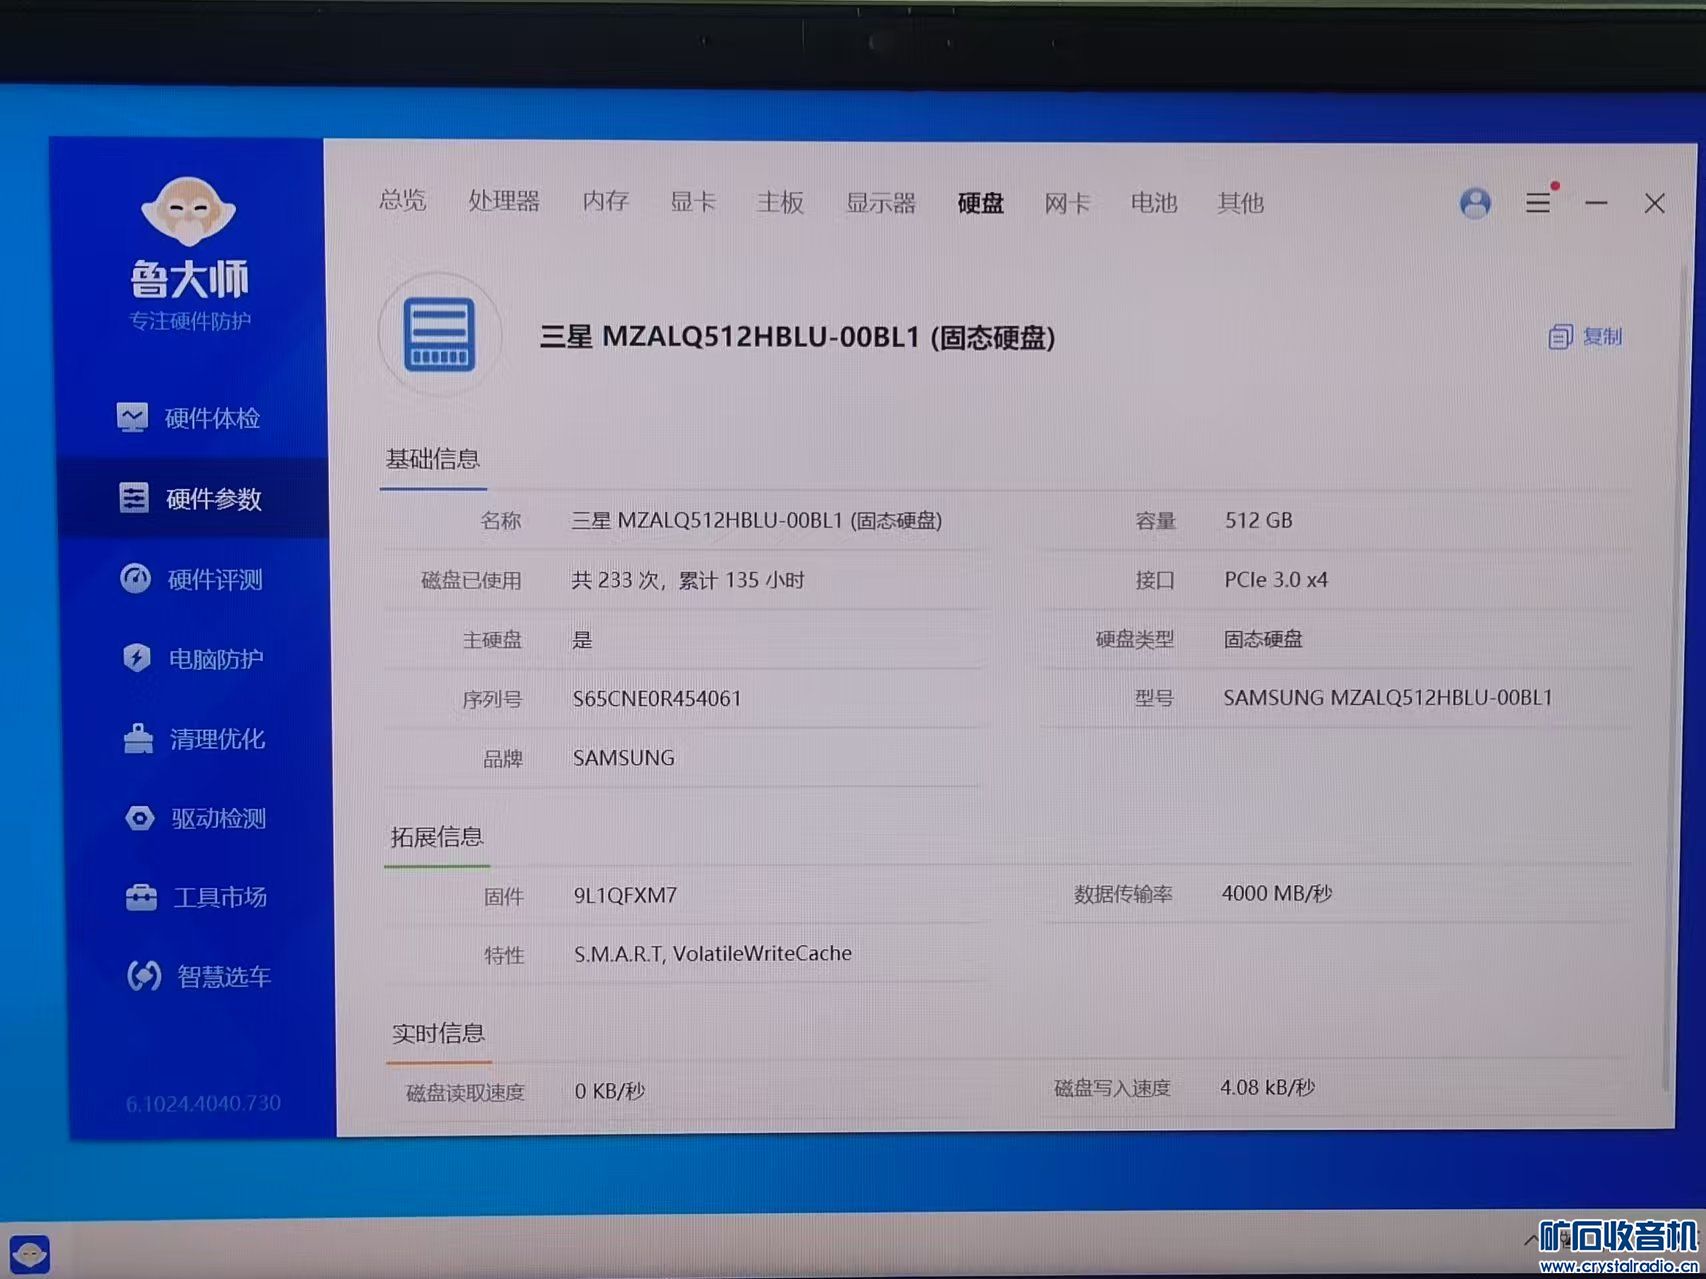1706x1279 pixels.
Task: Switch to the 电池 tab
Action: coord(1154,203)
